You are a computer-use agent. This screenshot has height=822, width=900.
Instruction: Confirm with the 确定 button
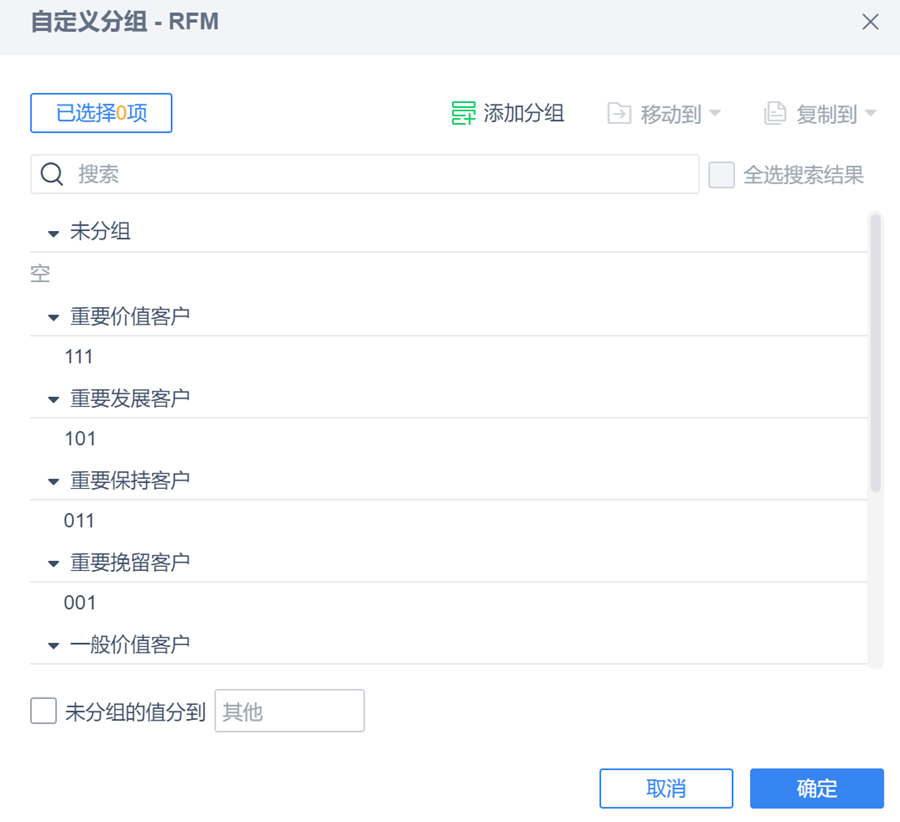click(x=816, y=788)
